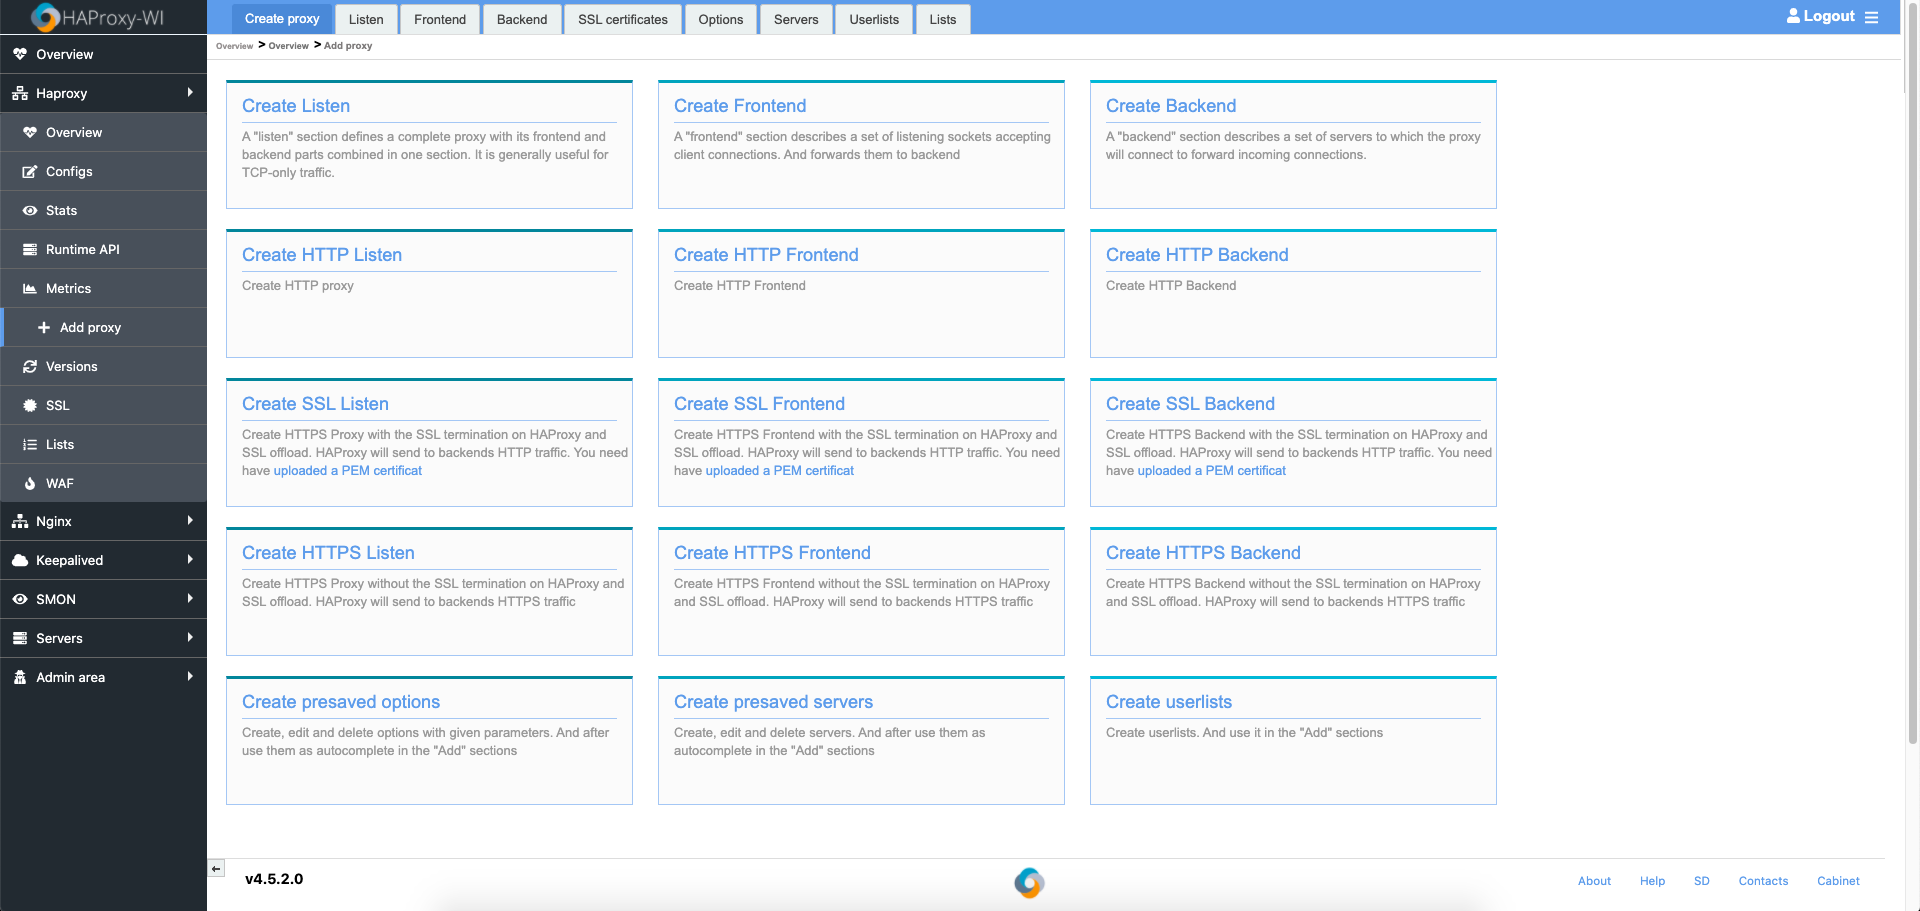This screenshot has height=911, width=1920.
Task: Click PEM certificat link in SSL Listen card
Action: 348,471
